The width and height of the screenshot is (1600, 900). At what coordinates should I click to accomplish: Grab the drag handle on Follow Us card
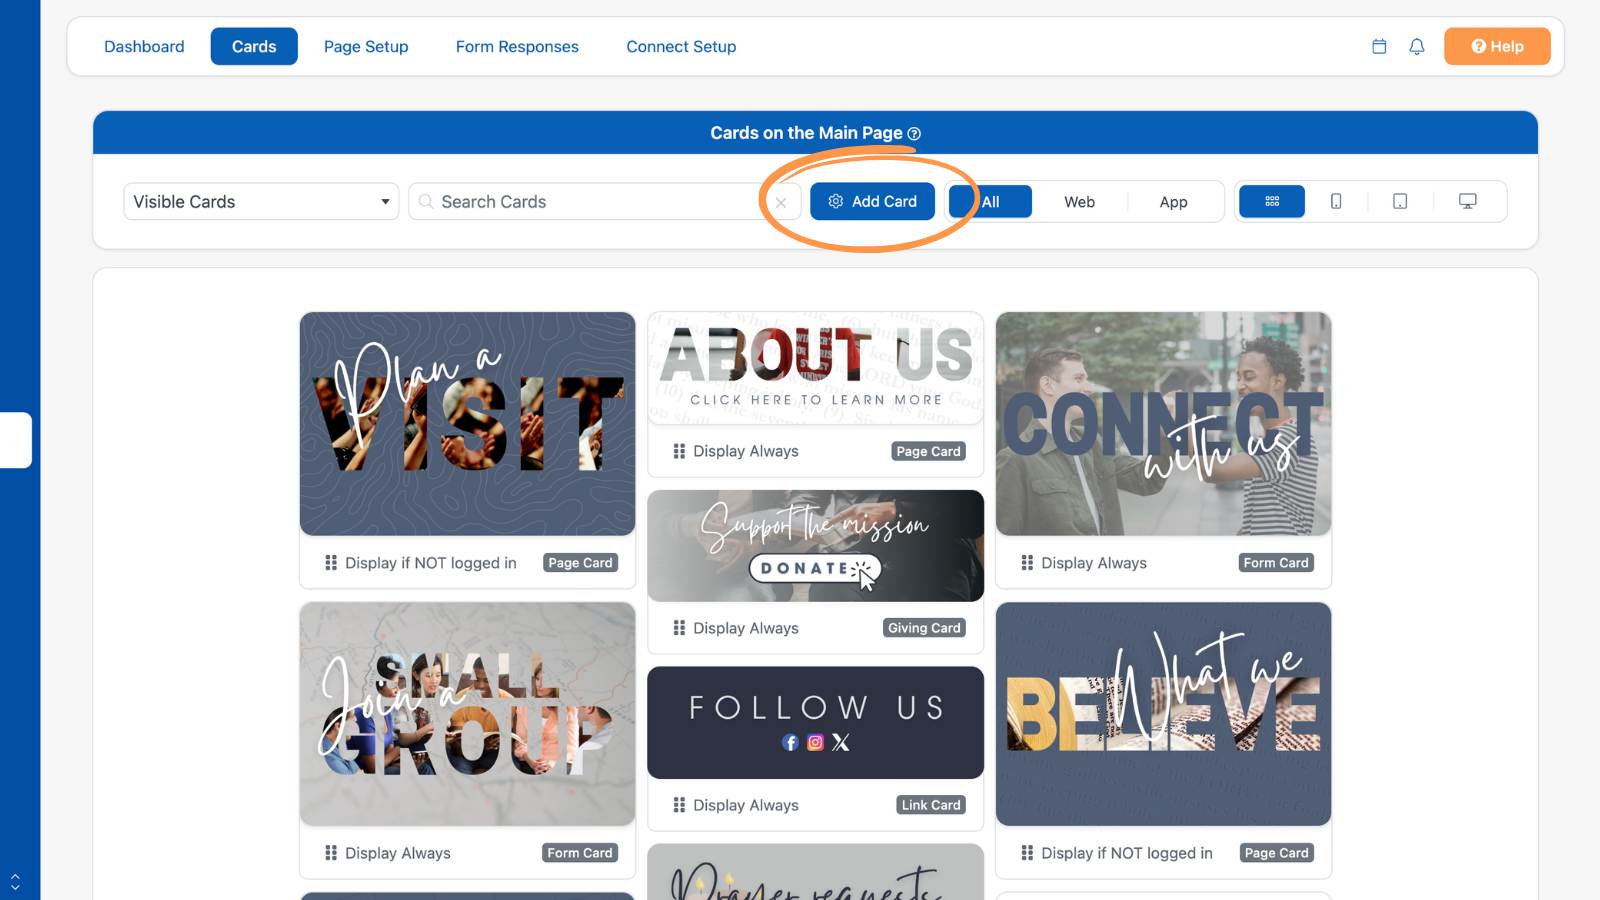[x=679, y=805]
